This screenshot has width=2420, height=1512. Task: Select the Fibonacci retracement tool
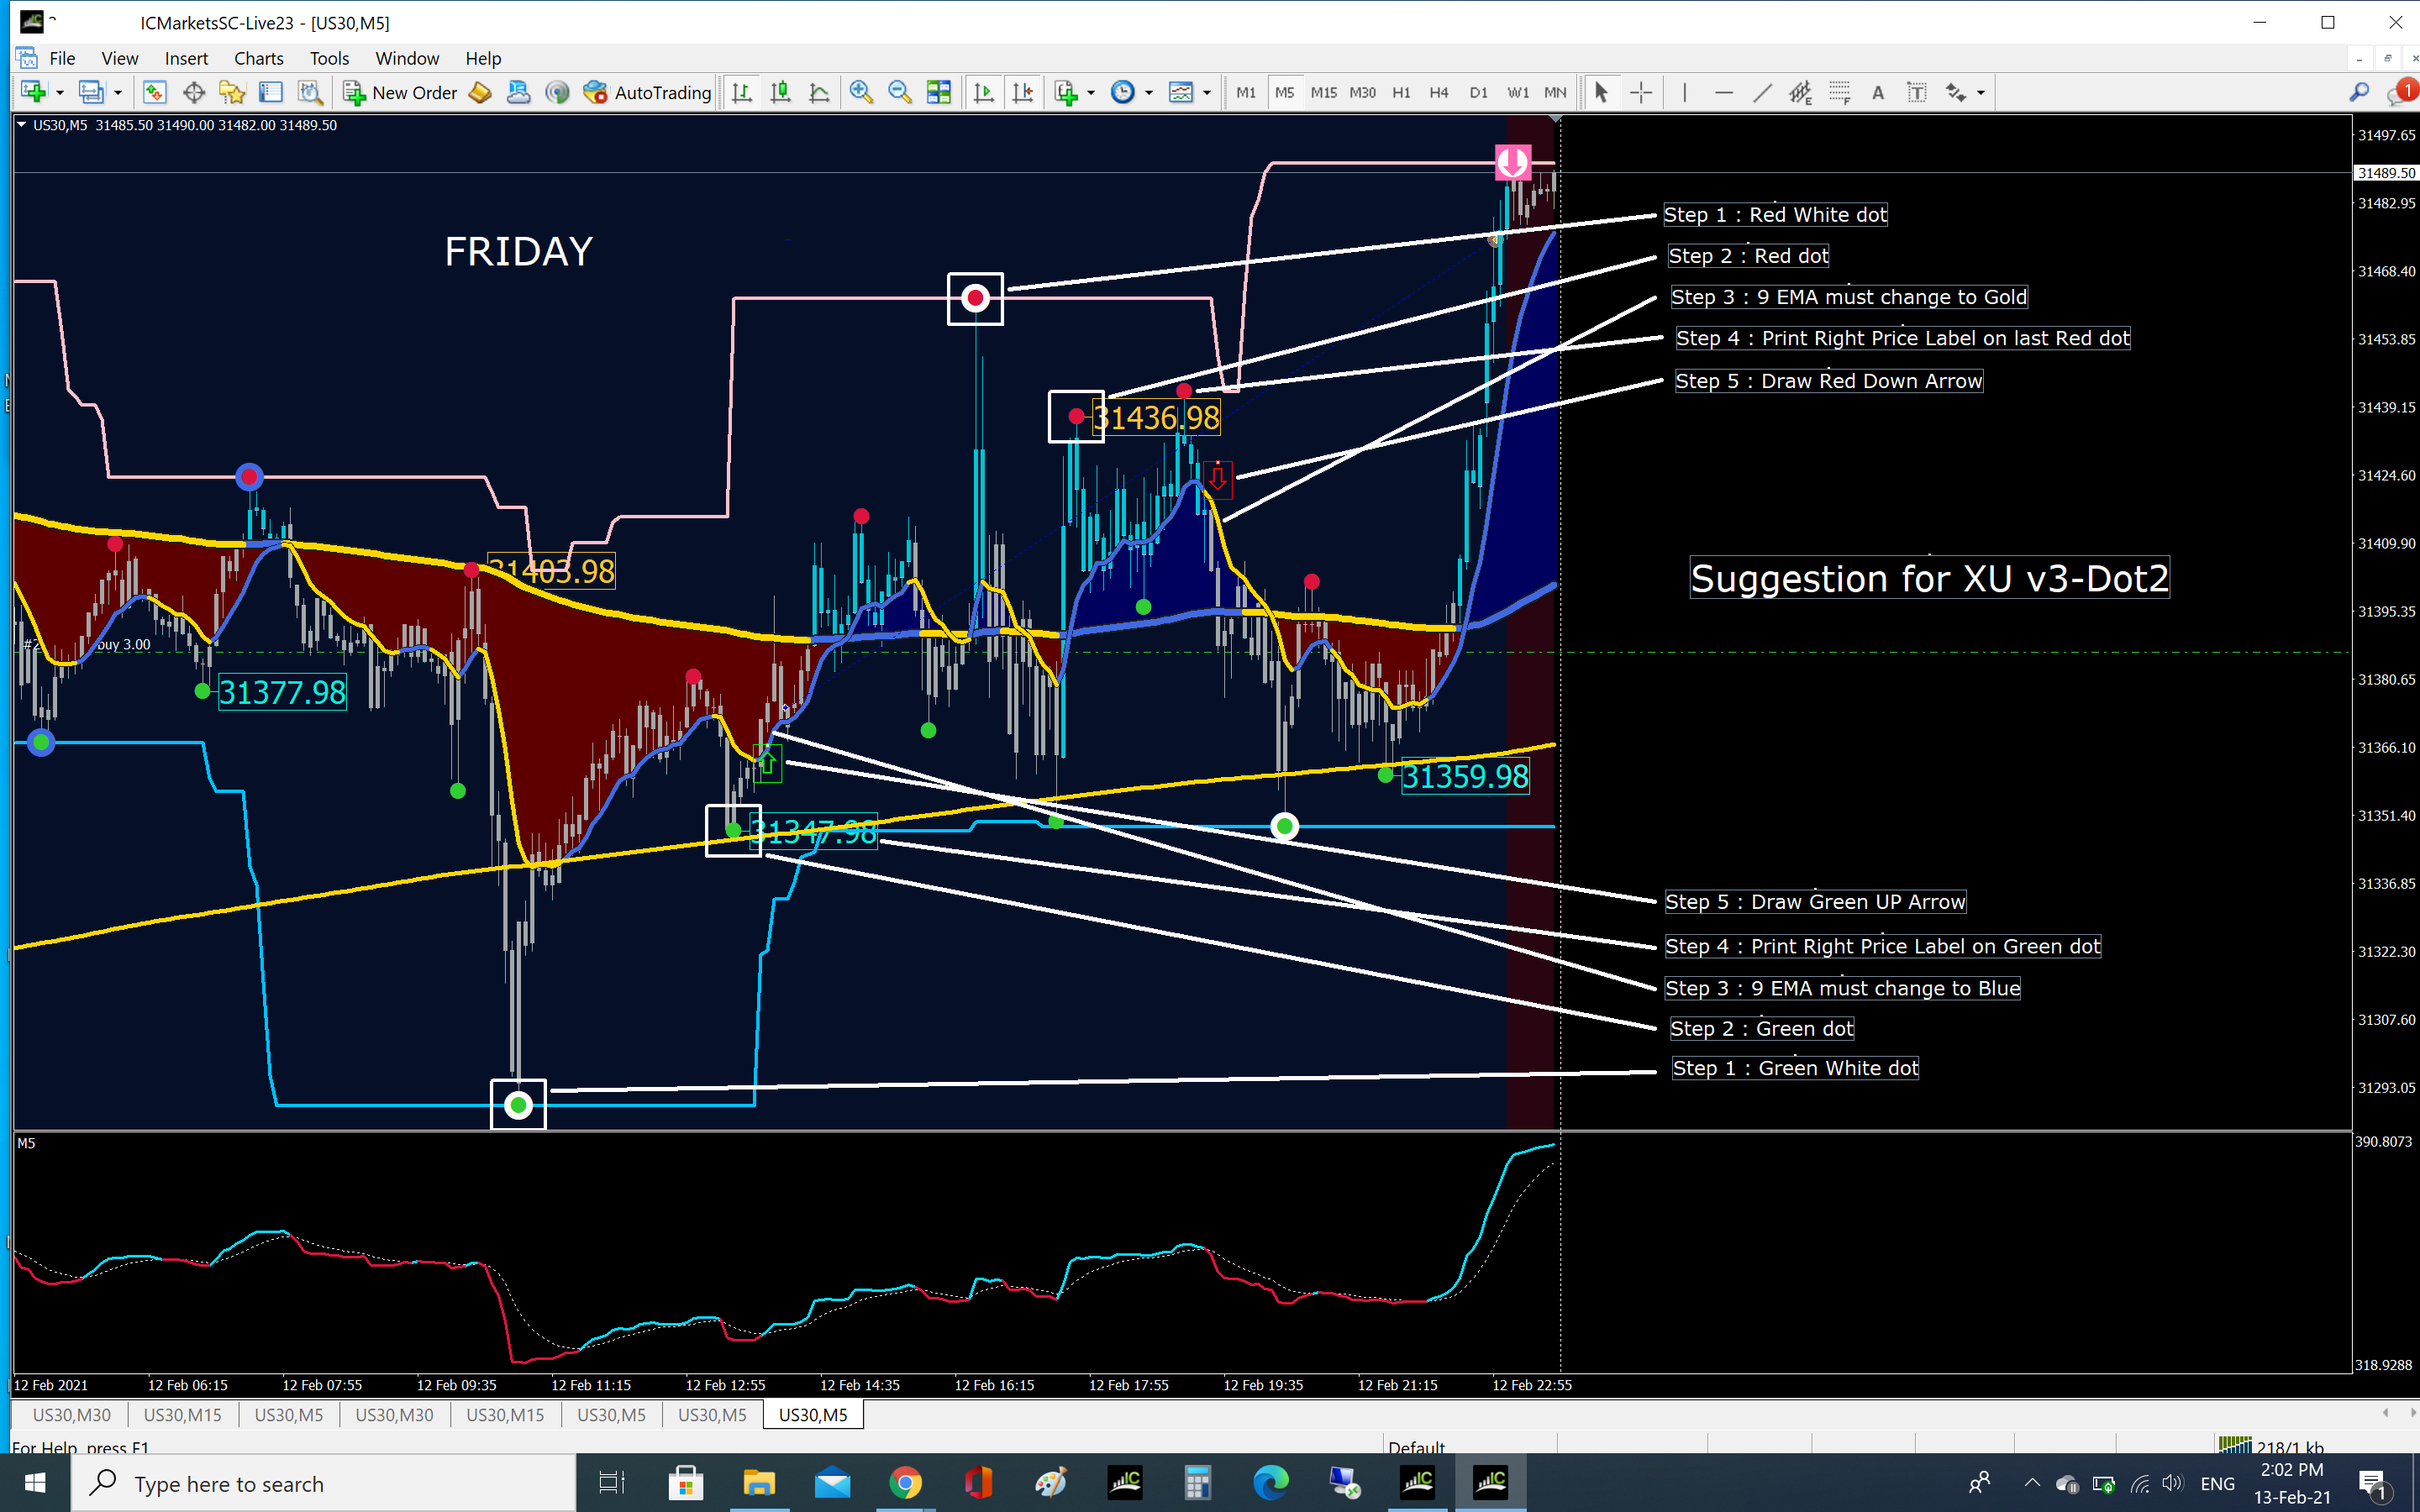coord(1839,93)
